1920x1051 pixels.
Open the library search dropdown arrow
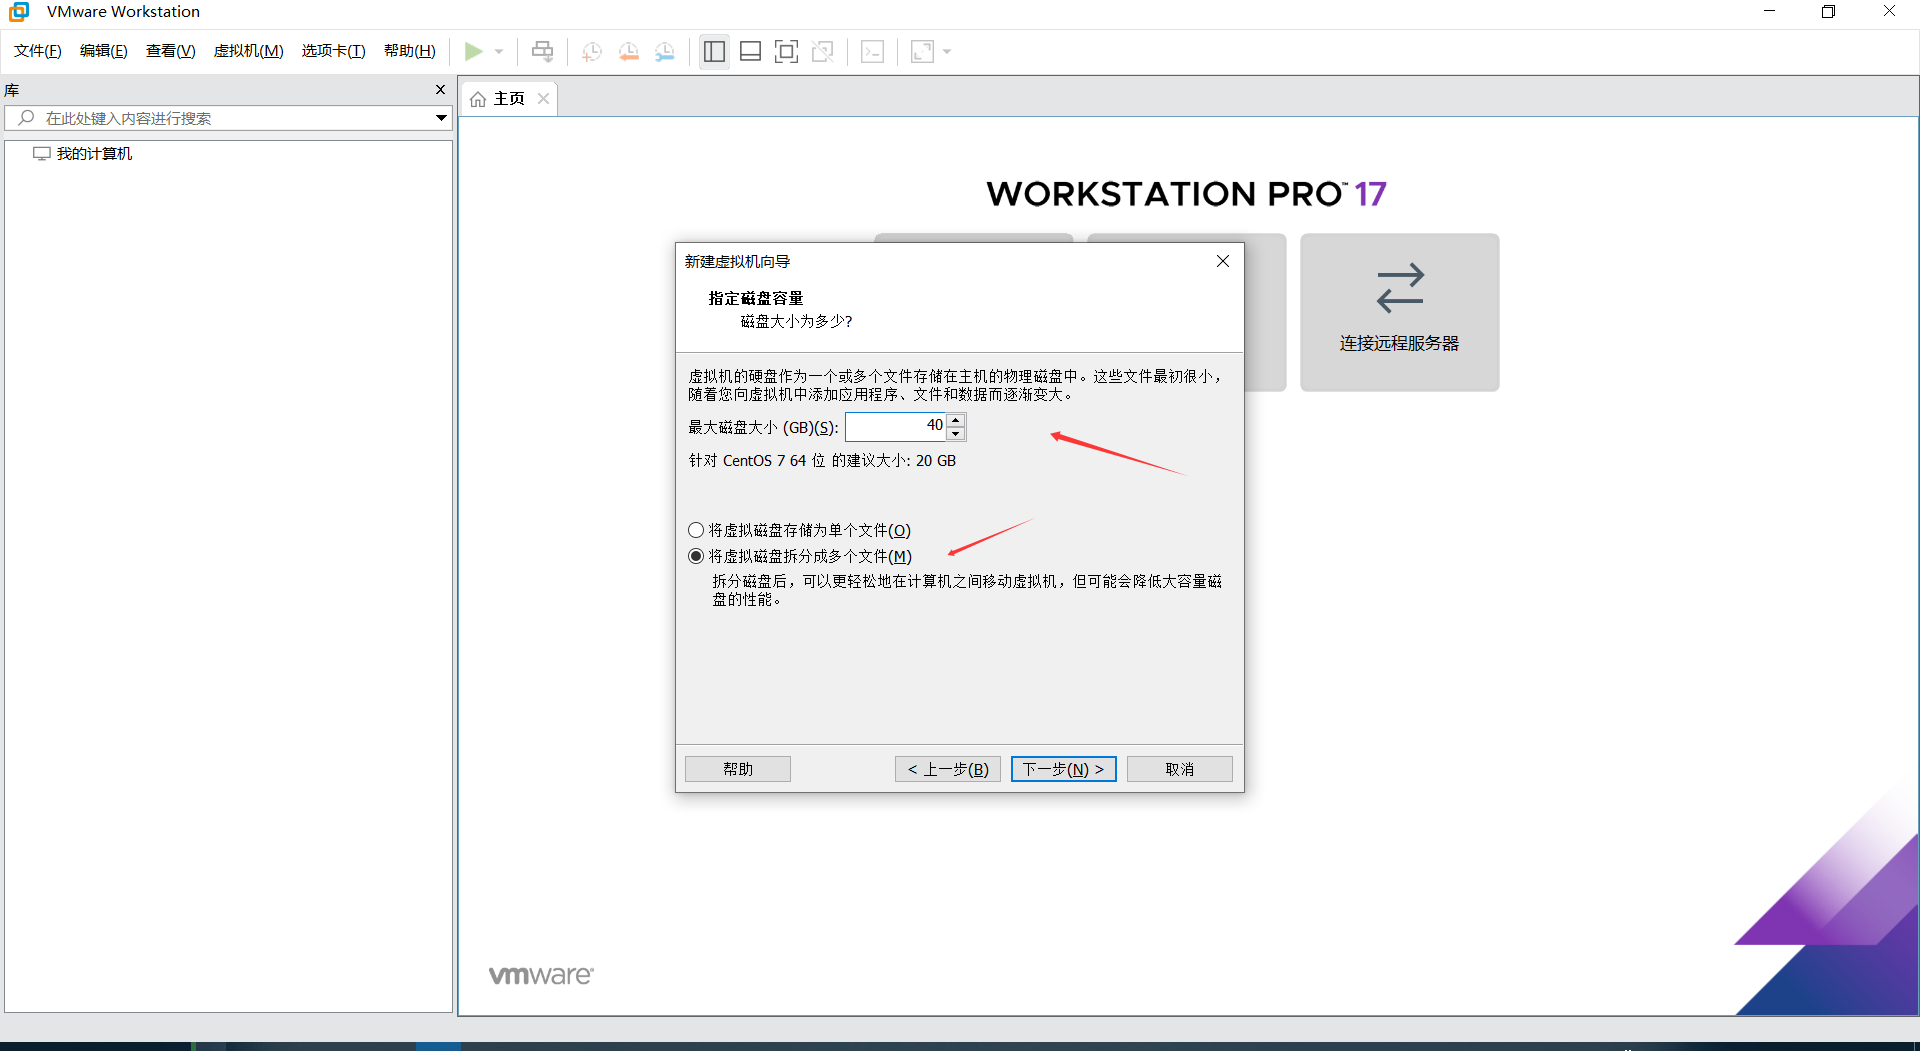point(441,118)
